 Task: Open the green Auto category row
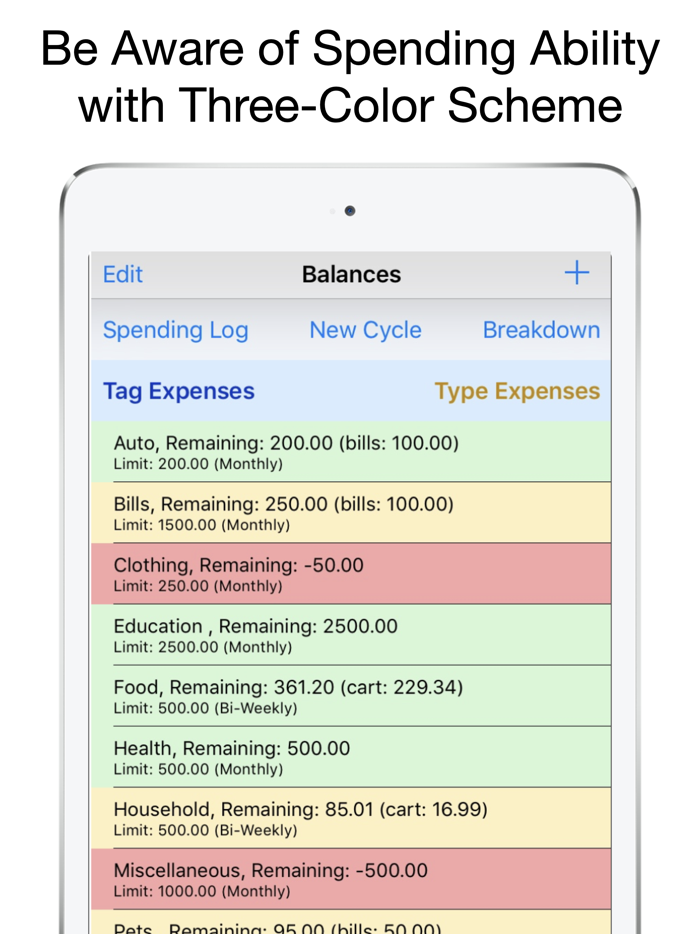click(x=350, y=452)
